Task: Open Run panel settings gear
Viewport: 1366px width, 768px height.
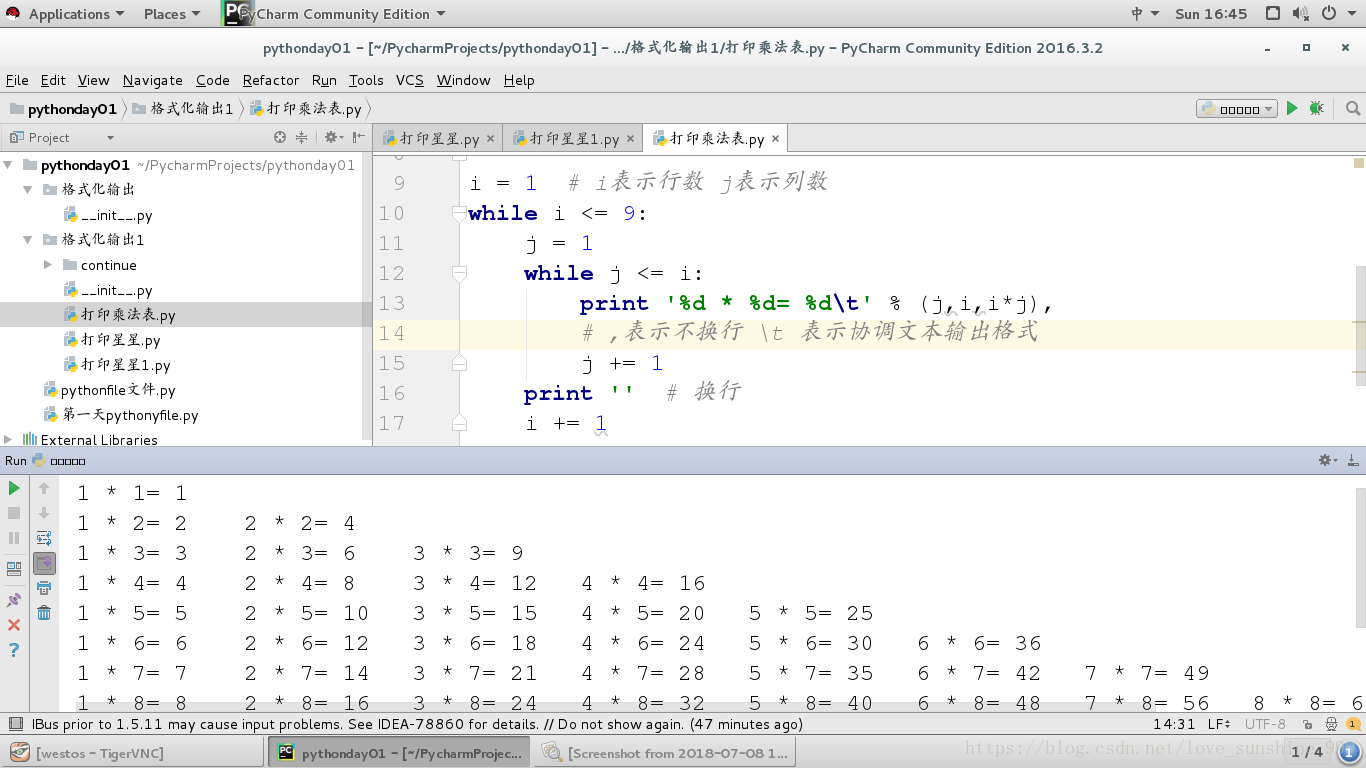Action: [x=1328, y=460]
